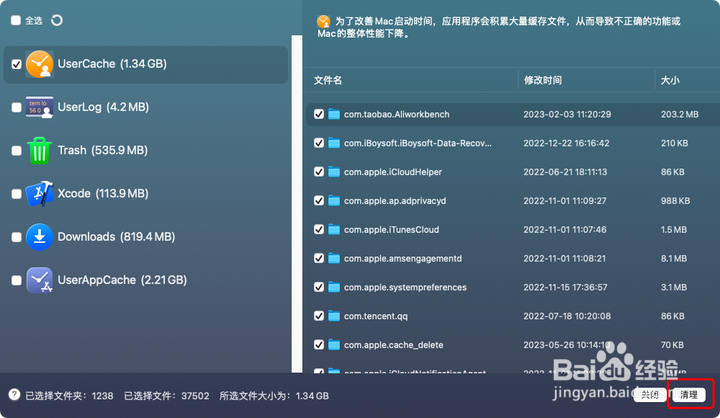This screenshot has width=720, height=418.
Task: Click the UserLog icon
Action: [39, 107]
